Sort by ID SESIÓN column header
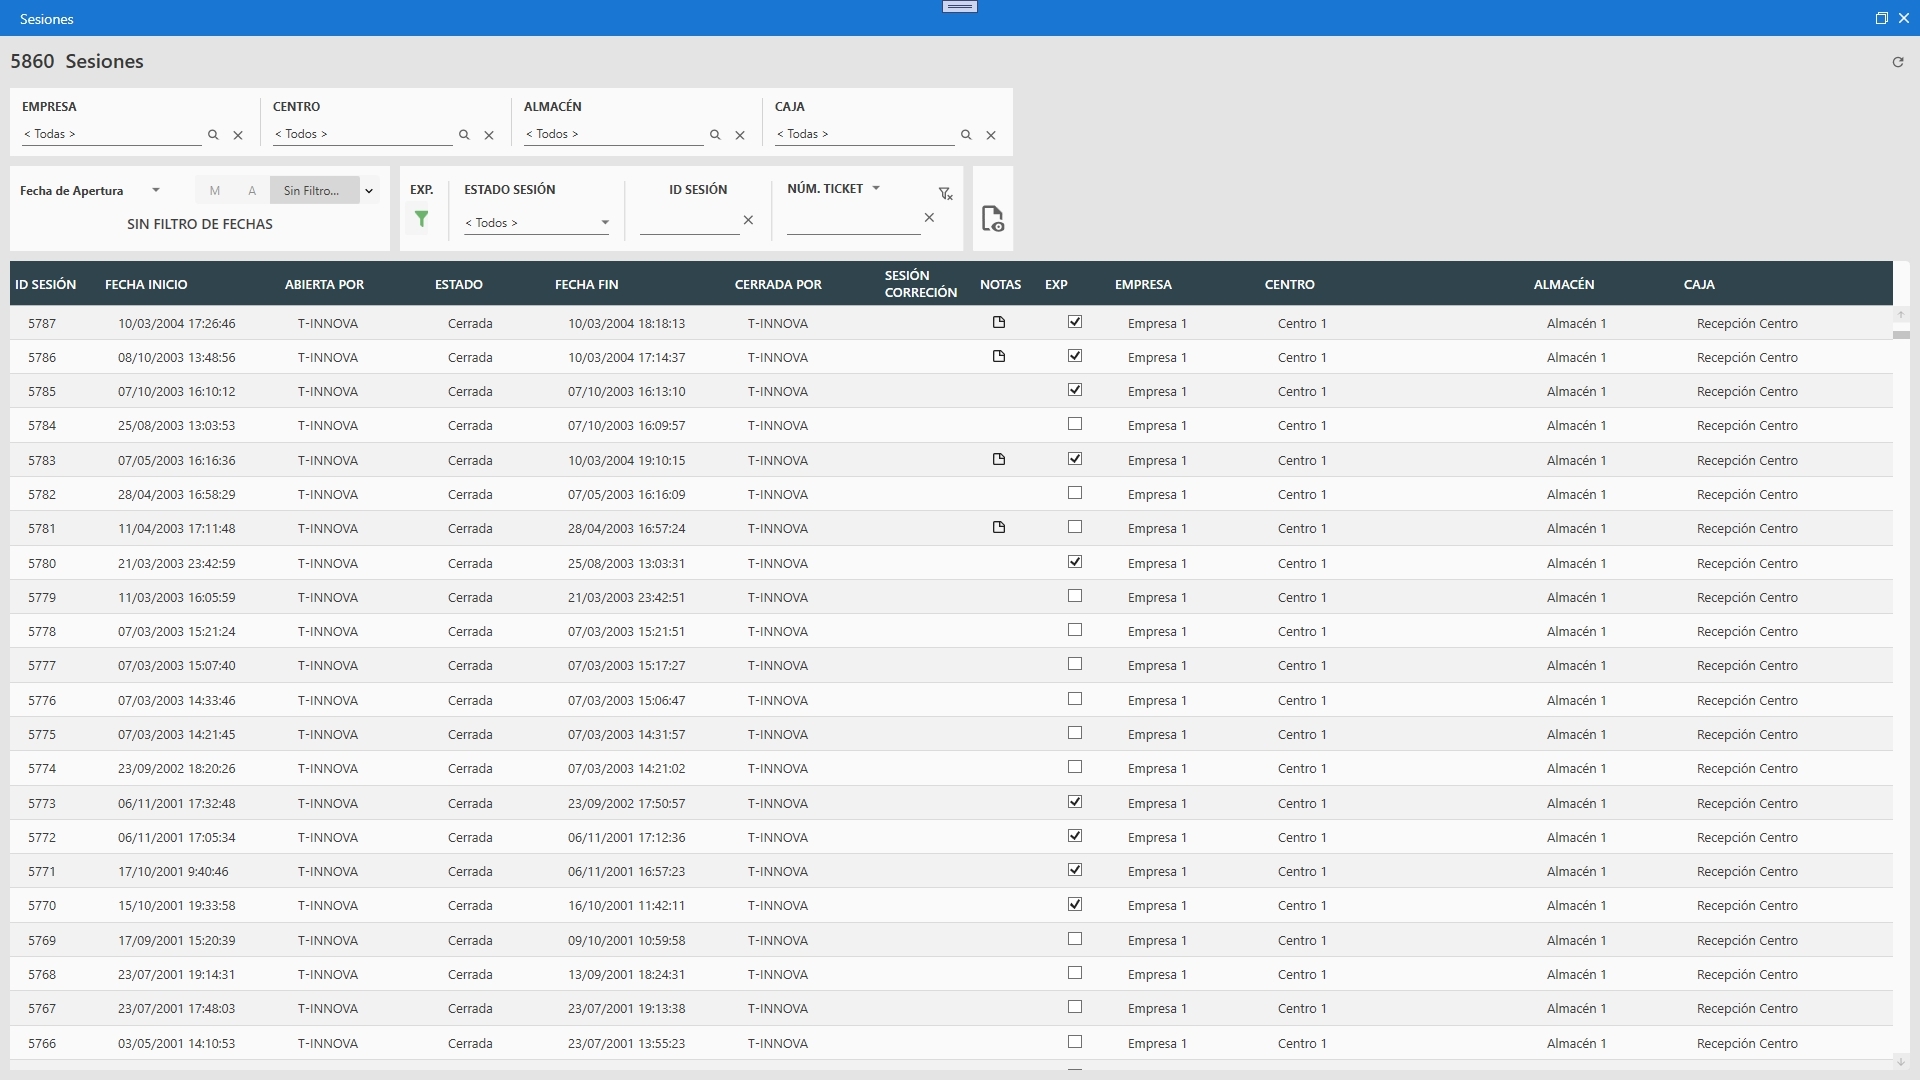This screenshot has width=1920, height=1080. pyautogui.click(x=45, y=285)
